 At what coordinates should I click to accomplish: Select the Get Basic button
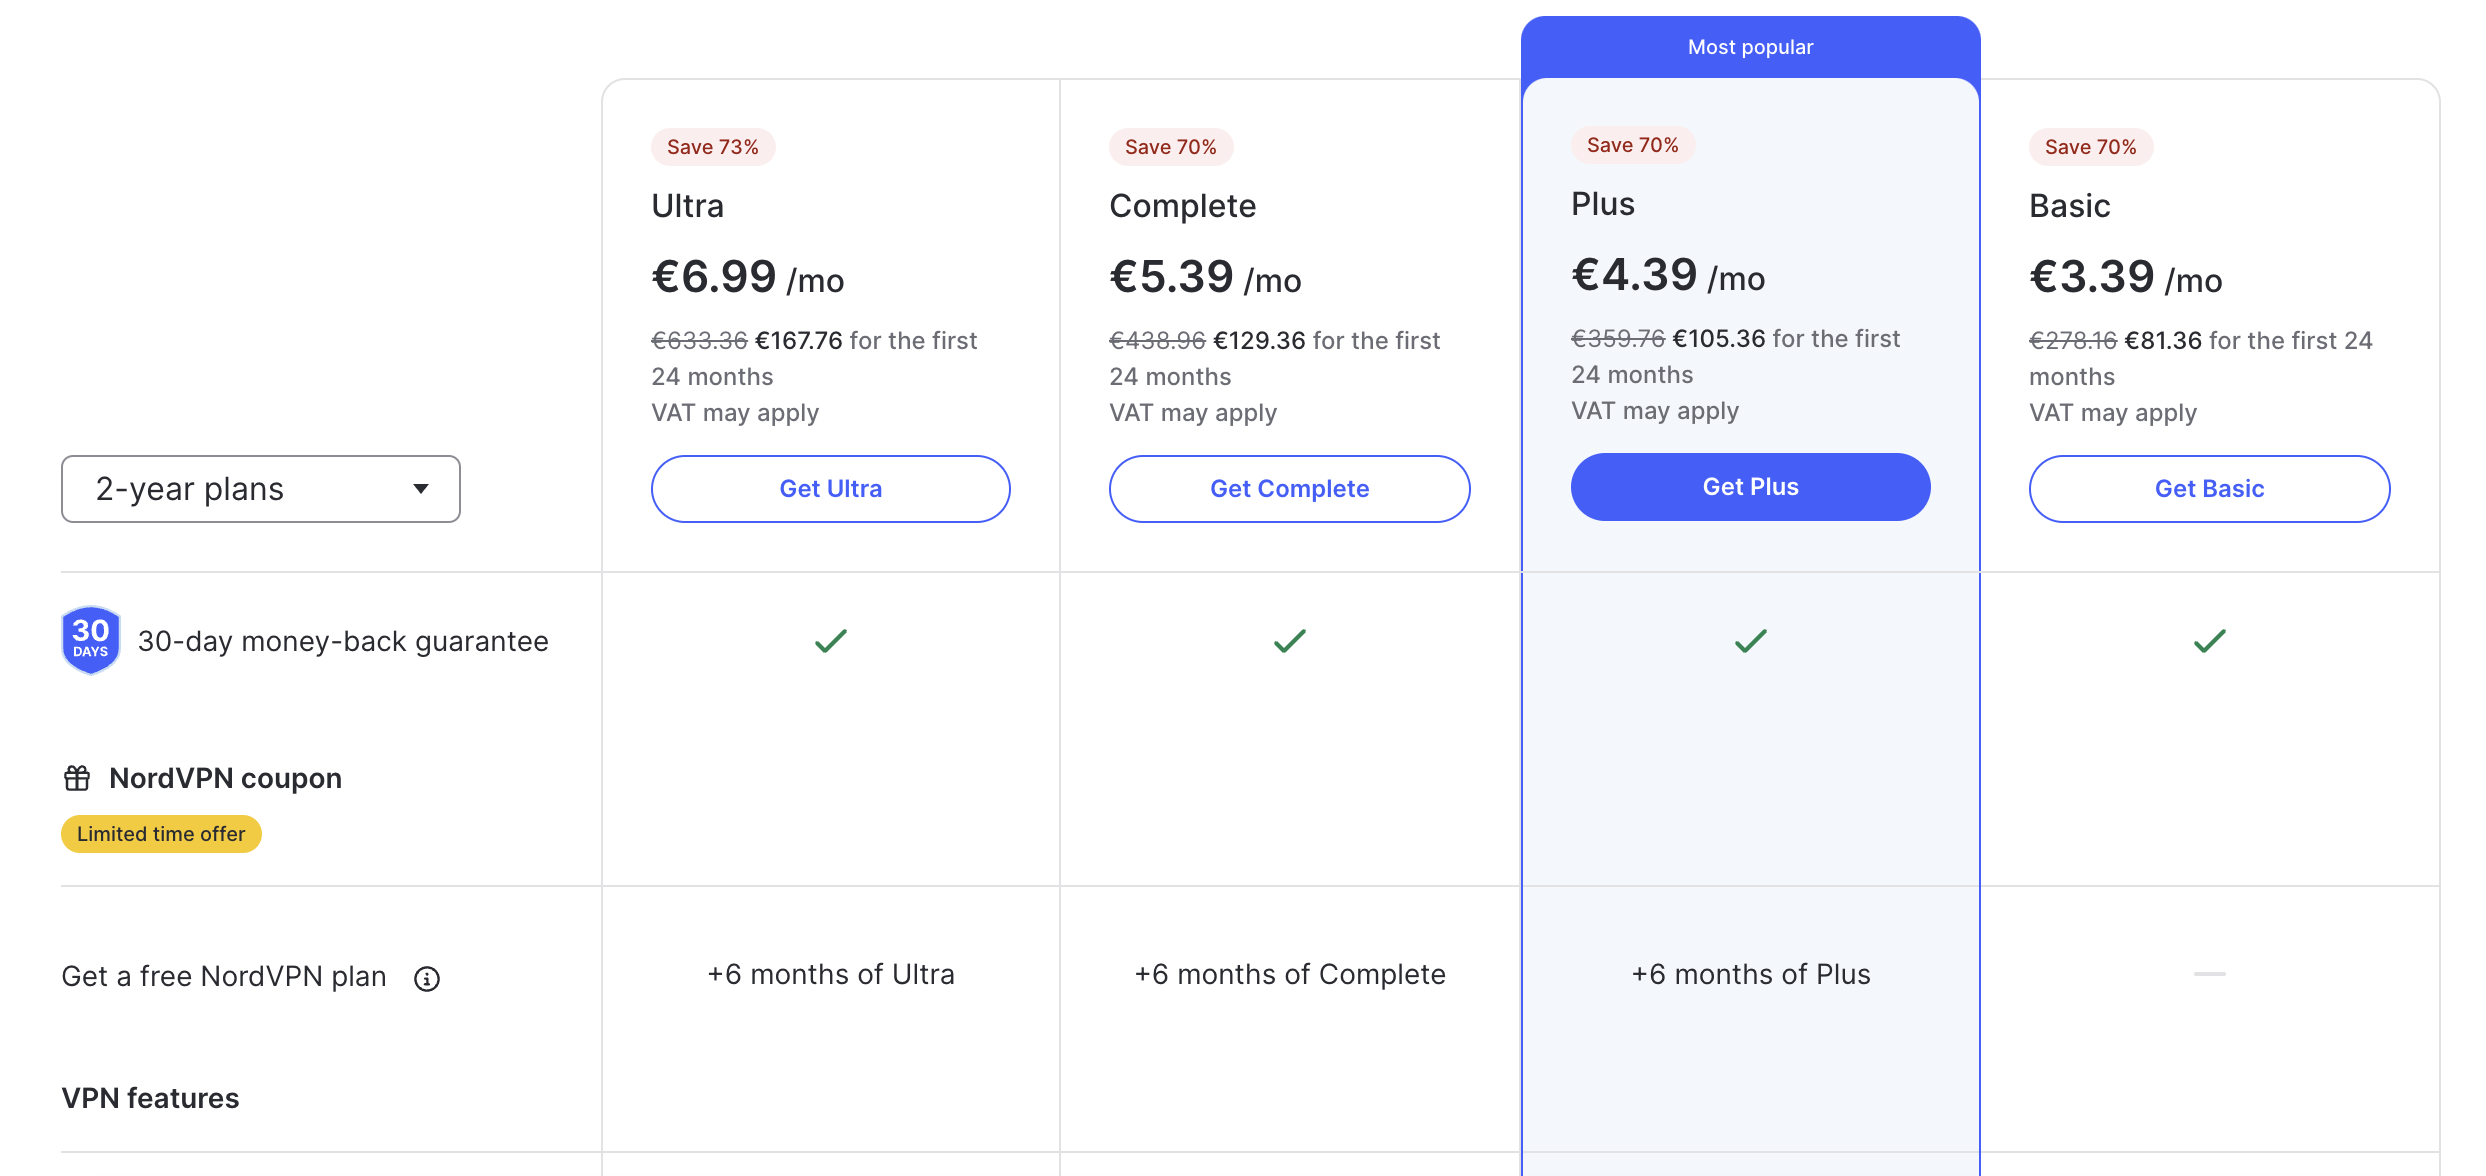(2209, 489)
